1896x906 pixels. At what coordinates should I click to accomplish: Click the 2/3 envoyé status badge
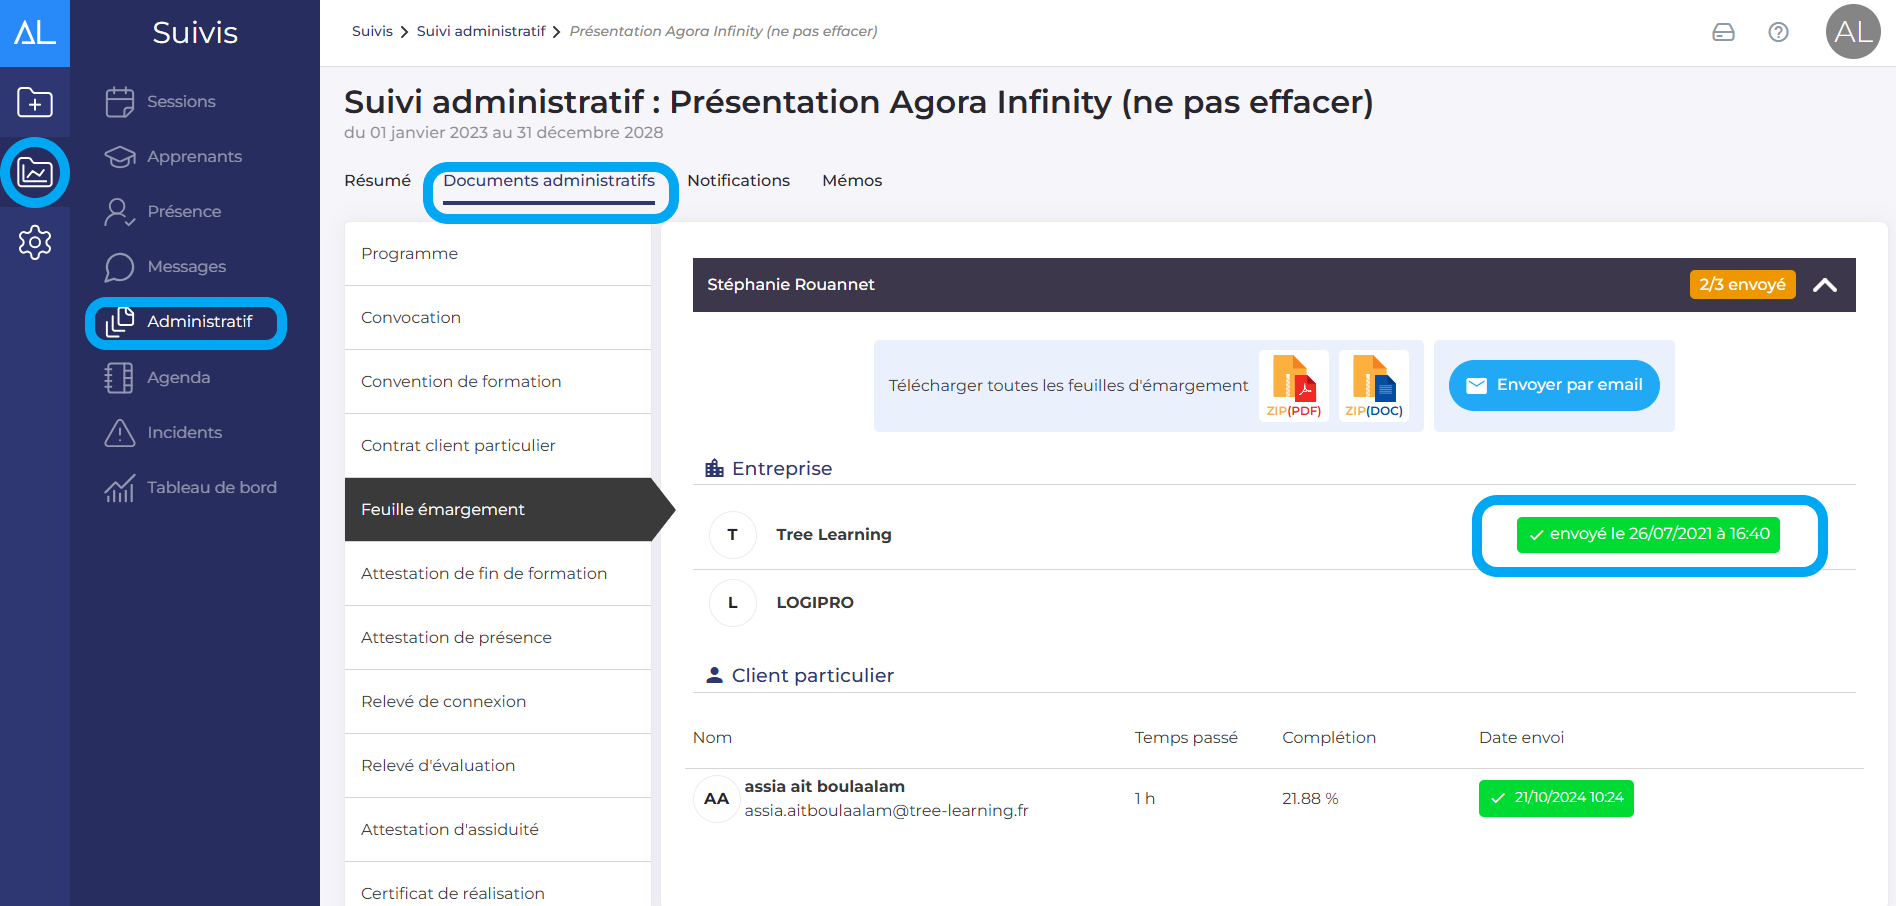pos(1741,285)
